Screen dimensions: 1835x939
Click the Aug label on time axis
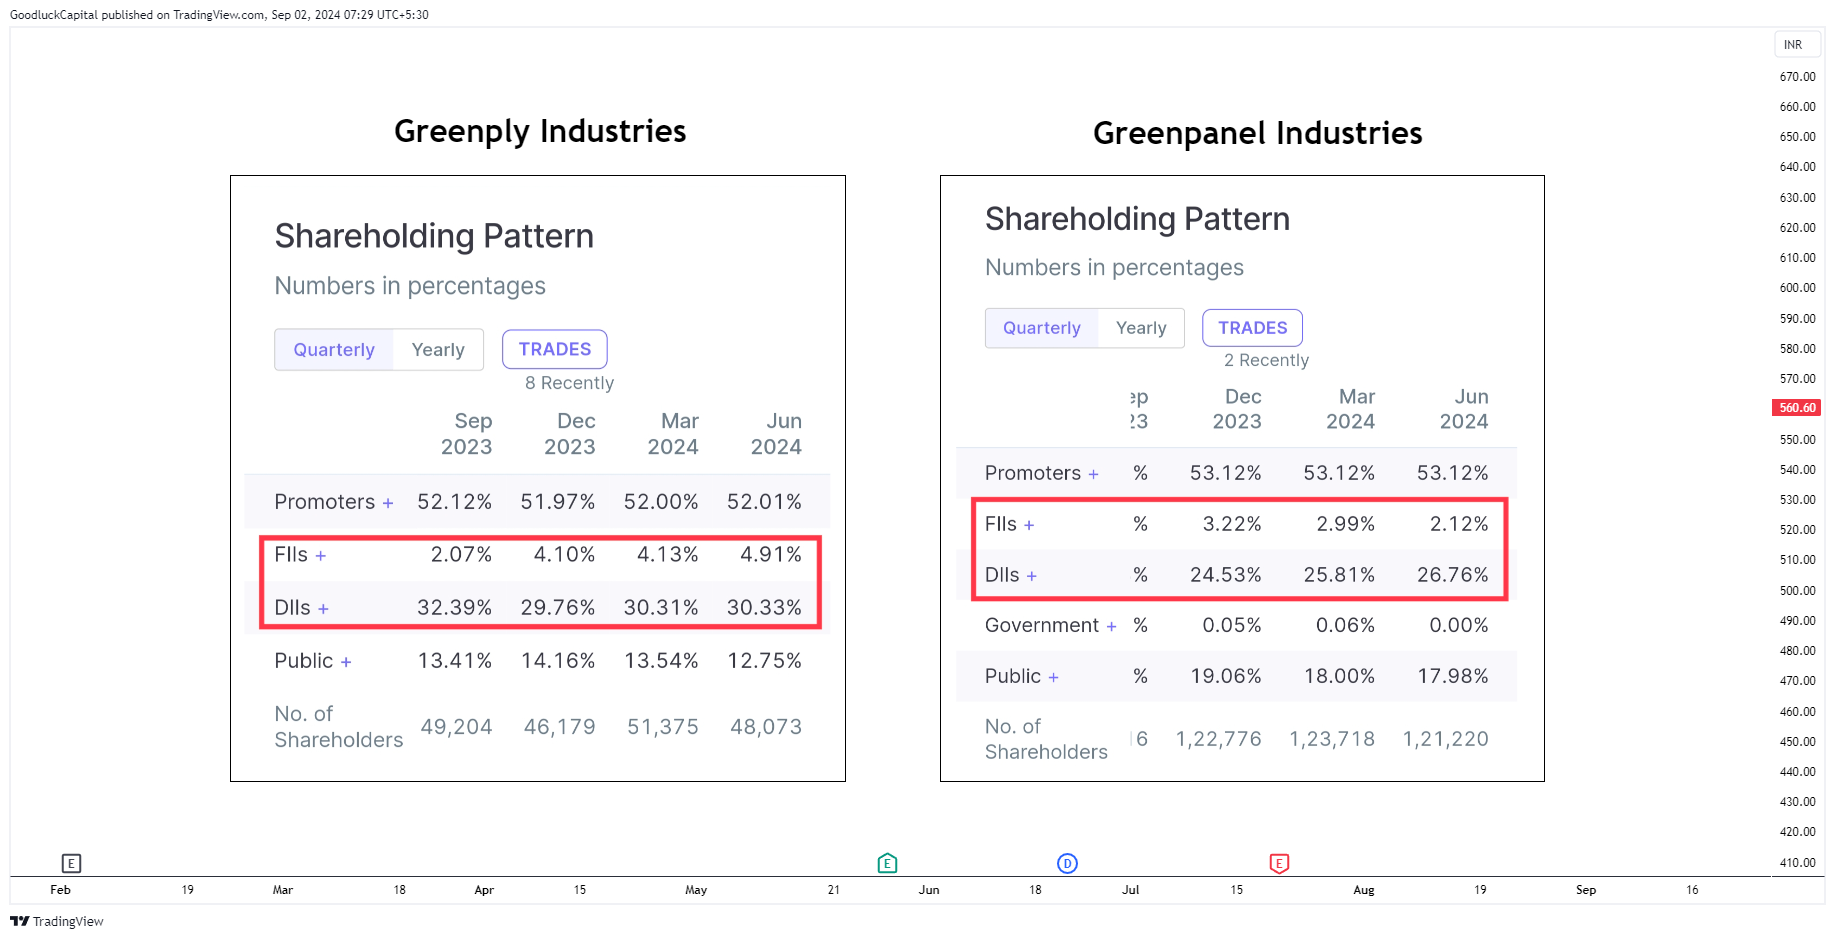point(1364,890)
